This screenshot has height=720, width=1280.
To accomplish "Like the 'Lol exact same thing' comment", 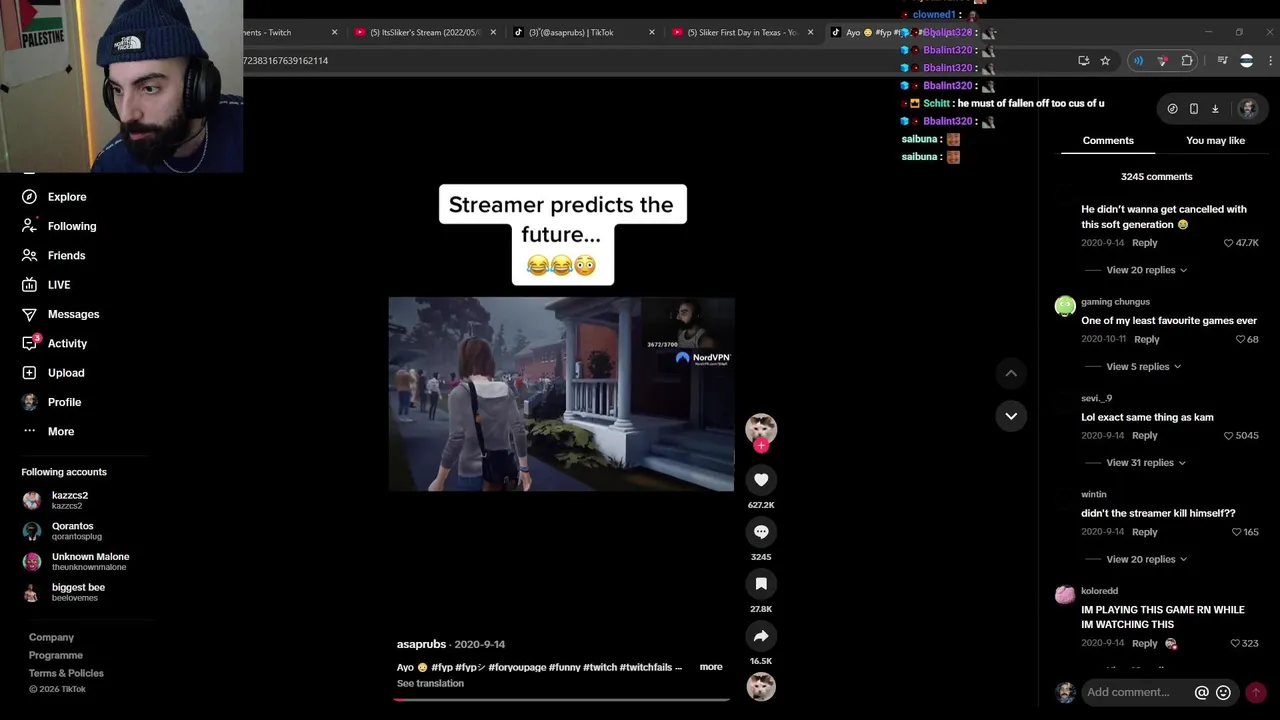I will 1242,436.
